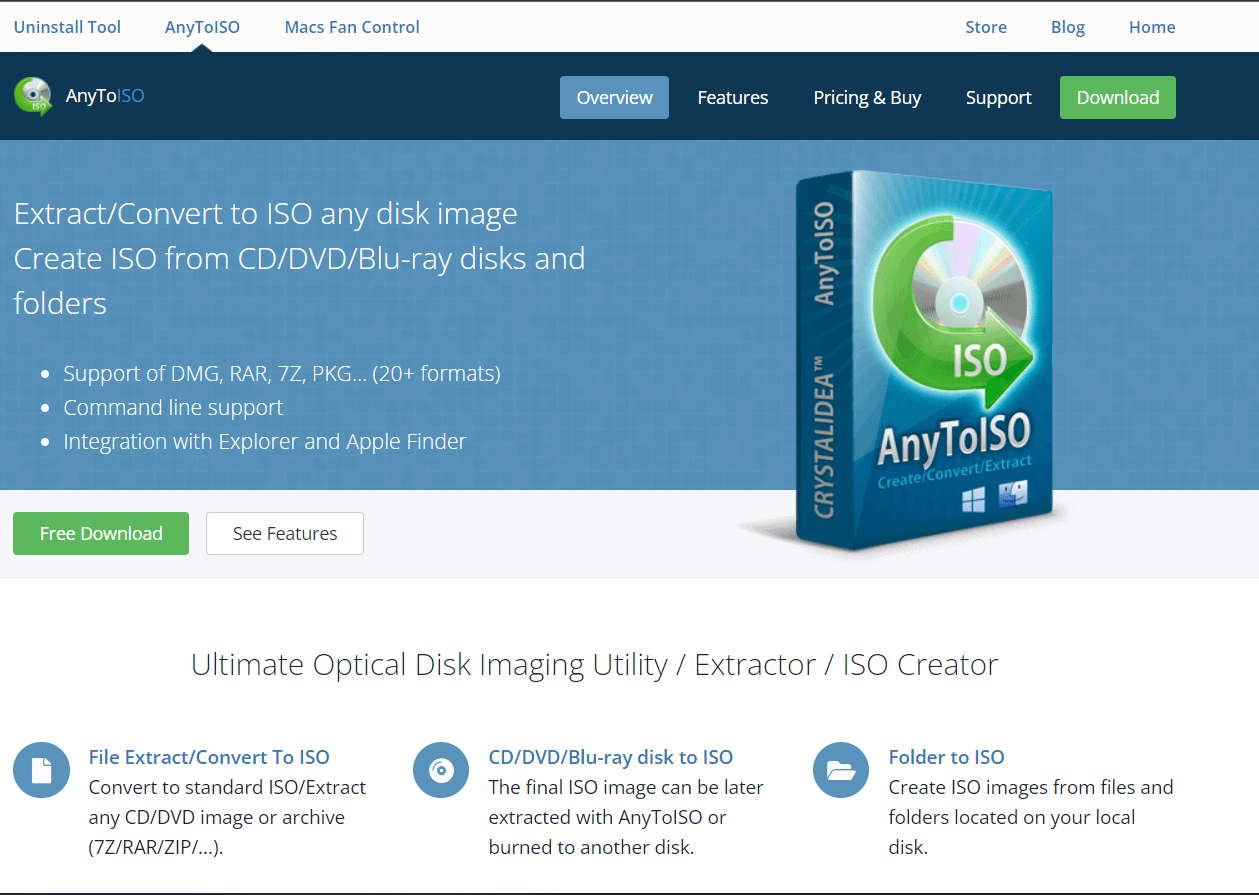The height and width of the screenshot is (895, 1259).
Task: Go to the Home link
Action: [x=1152, y=27]
